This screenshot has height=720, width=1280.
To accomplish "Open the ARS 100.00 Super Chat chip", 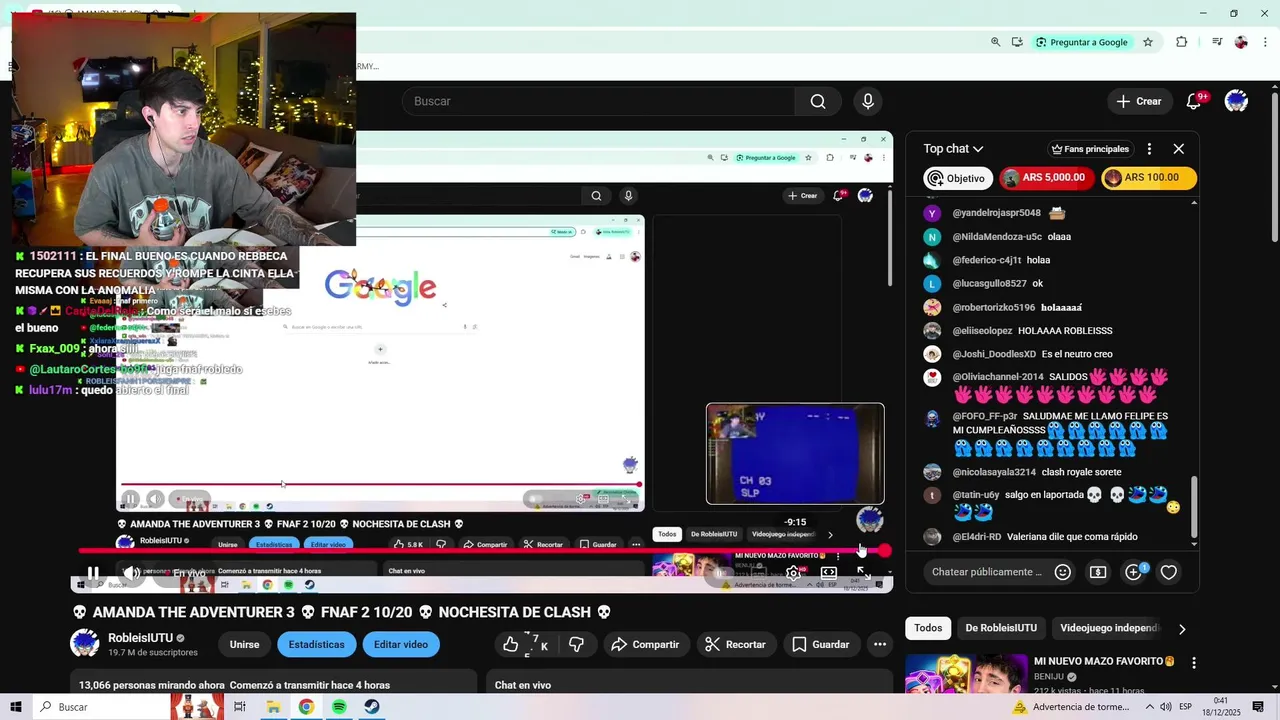I will click(x=1149, y=178).
